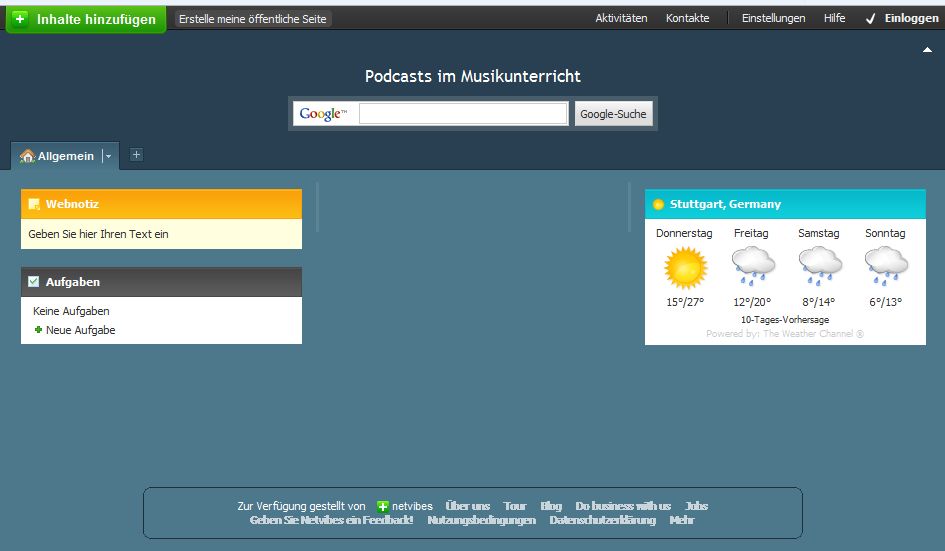Click the Sonntag day label
This screenshot has height=551, width=945.
885,233
